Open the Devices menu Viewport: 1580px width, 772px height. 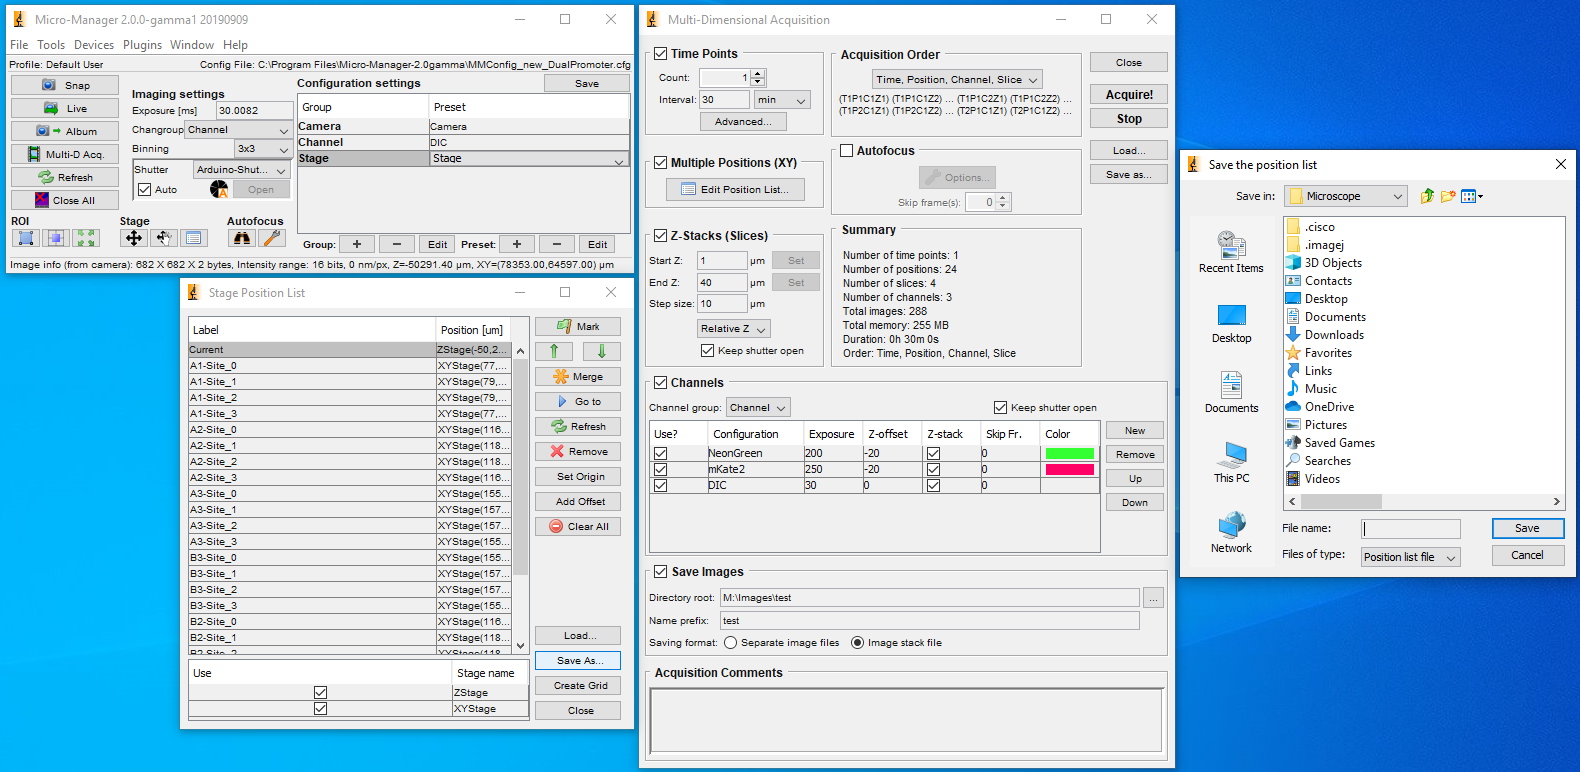coord(94,45)
